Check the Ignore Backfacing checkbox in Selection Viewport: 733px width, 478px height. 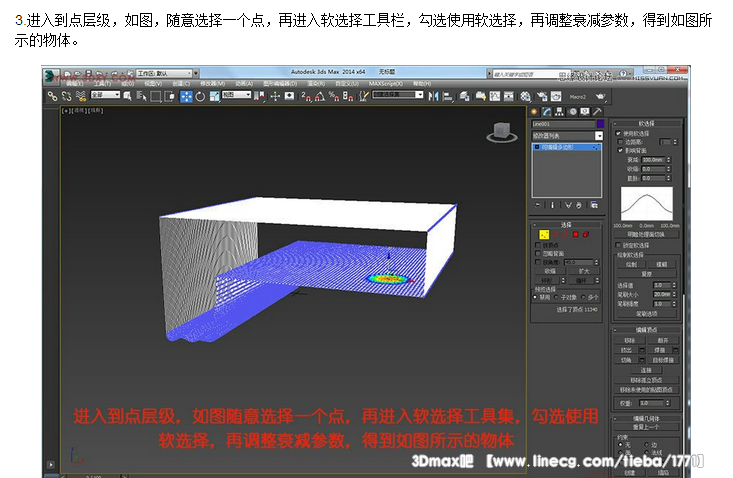(x=538, y=253)
